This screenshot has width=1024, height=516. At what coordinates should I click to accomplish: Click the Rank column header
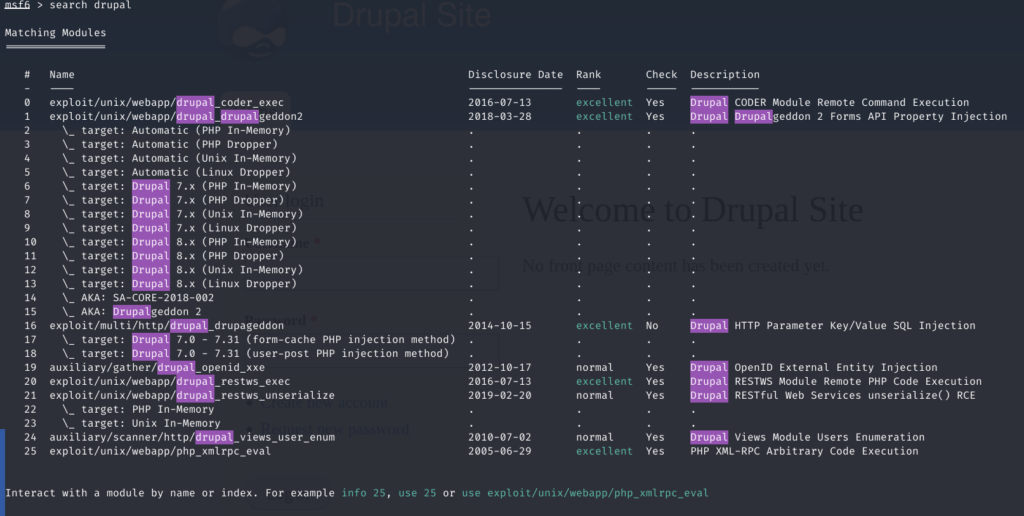[588, 74]
